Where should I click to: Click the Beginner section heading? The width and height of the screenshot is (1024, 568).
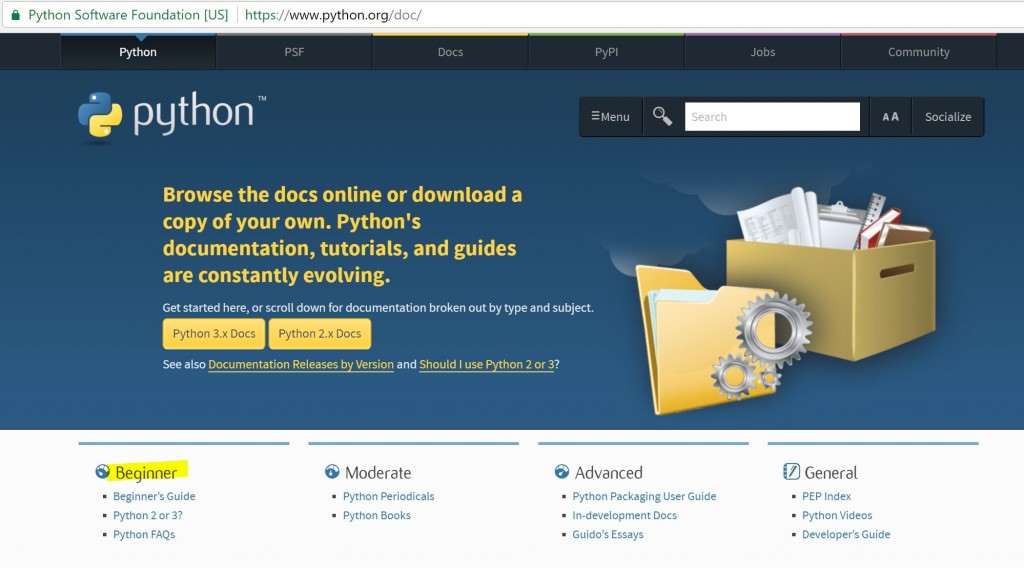[146, 472]
